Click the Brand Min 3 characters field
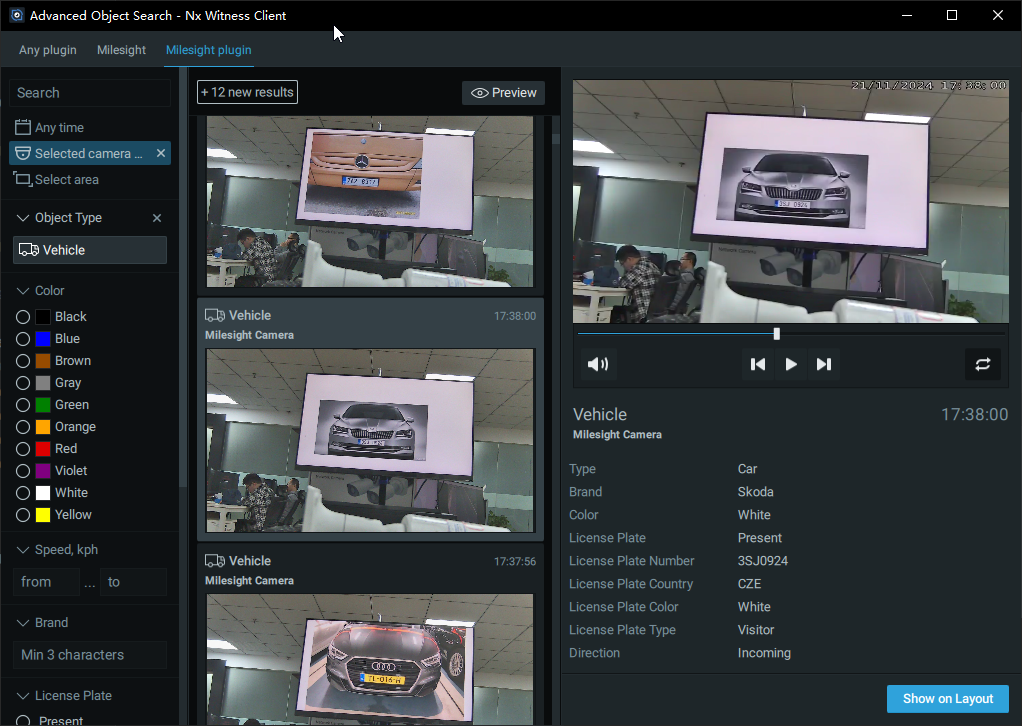Image resolution: width=1022 pixels, height=726 pixels. 90,655
